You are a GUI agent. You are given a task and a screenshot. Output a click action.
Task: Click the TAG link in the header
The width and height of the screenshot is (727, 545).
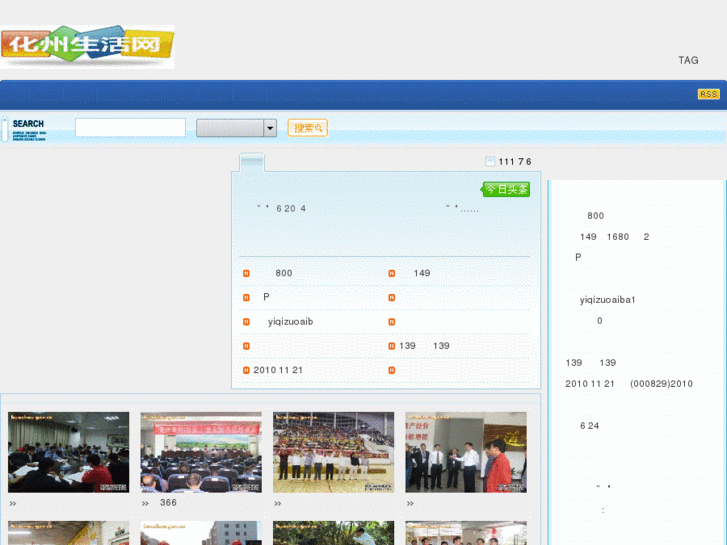(688, 60)
